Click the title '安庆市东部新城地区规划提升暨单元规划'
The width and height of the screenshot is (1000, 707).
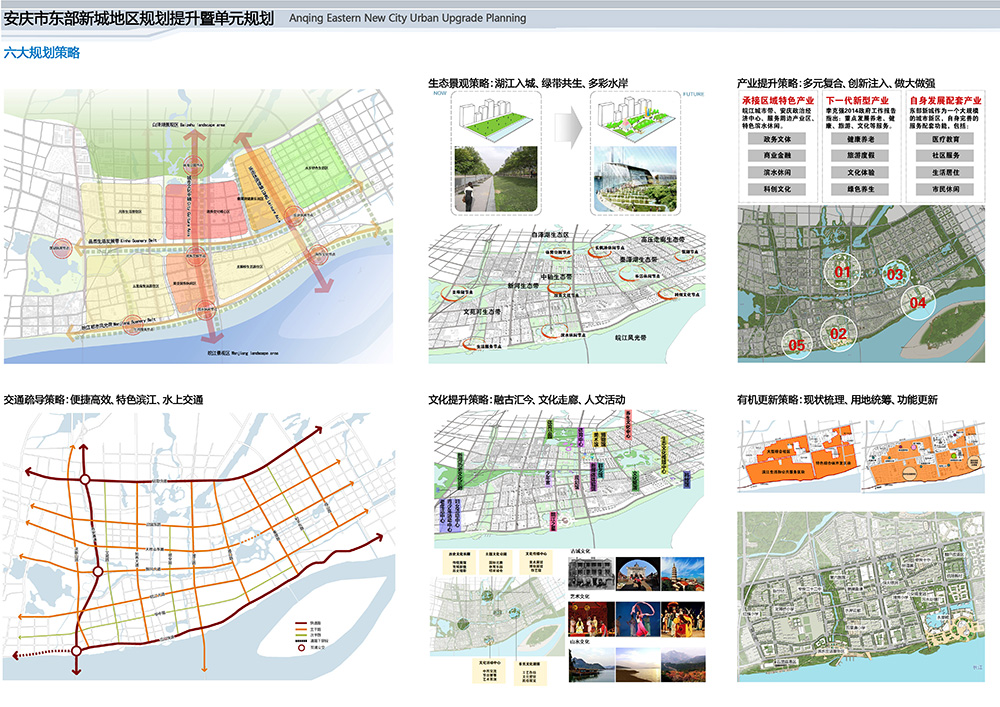[139, 18]
